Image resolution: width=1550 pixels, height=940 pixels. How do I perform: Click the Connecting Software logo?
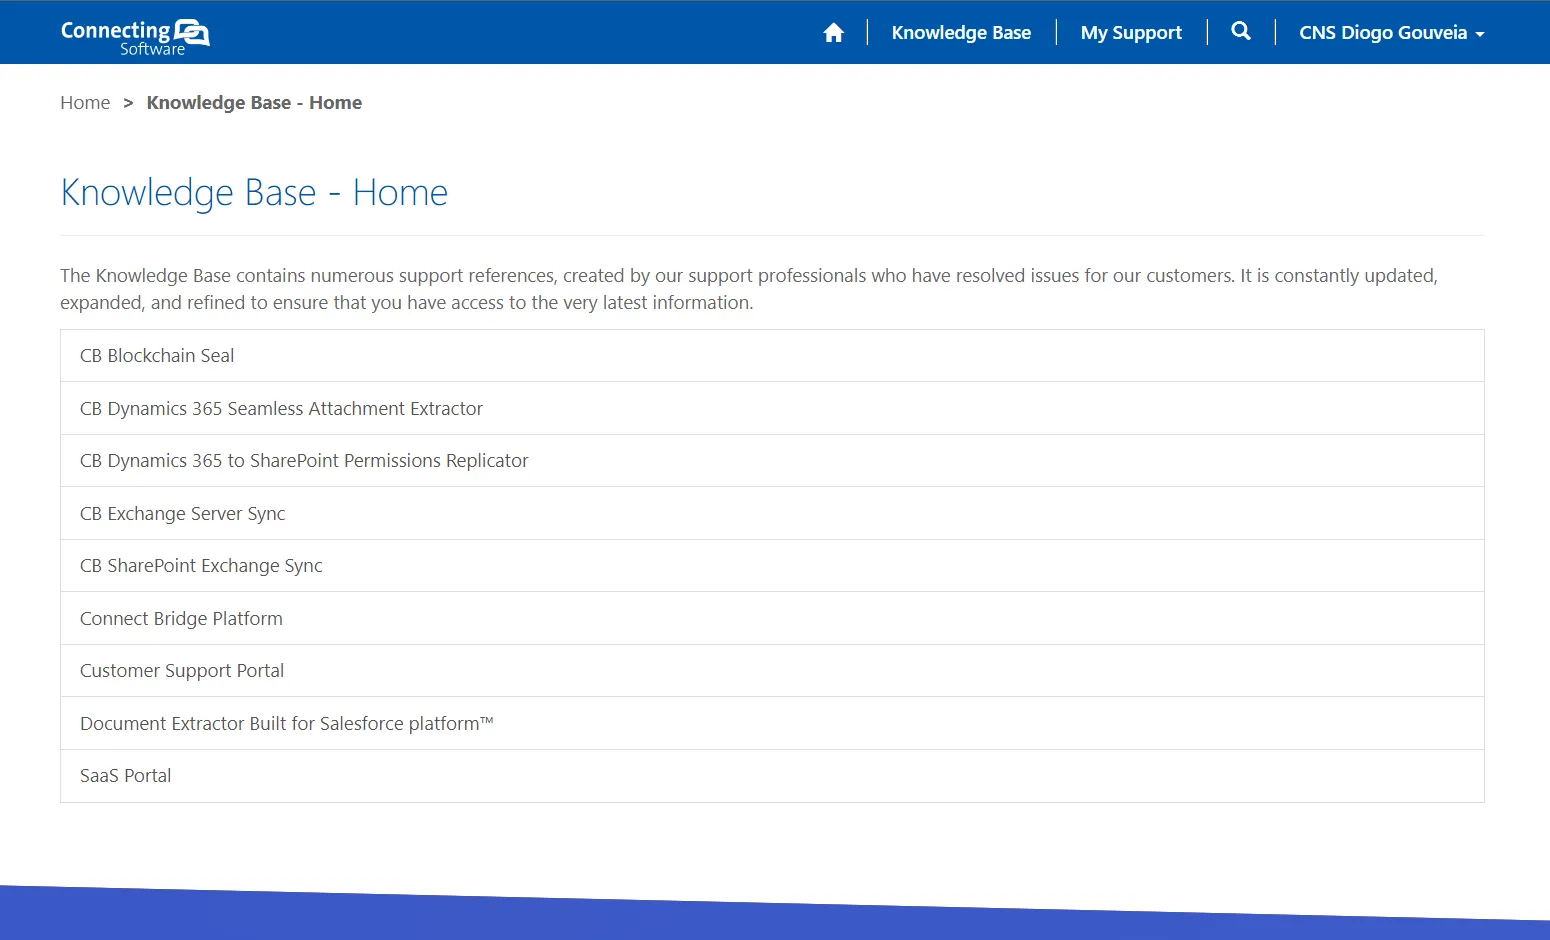135,36
